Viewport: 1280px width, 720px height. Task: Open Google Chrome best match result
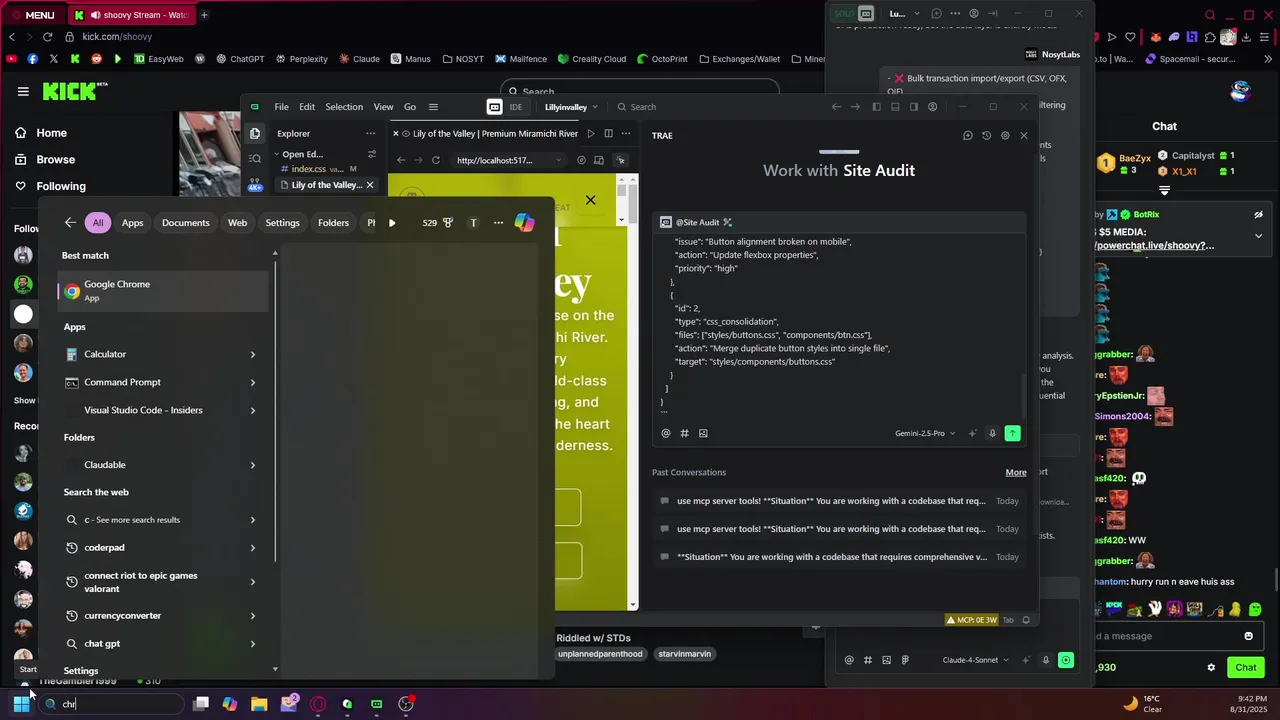(x=164, y=291)
